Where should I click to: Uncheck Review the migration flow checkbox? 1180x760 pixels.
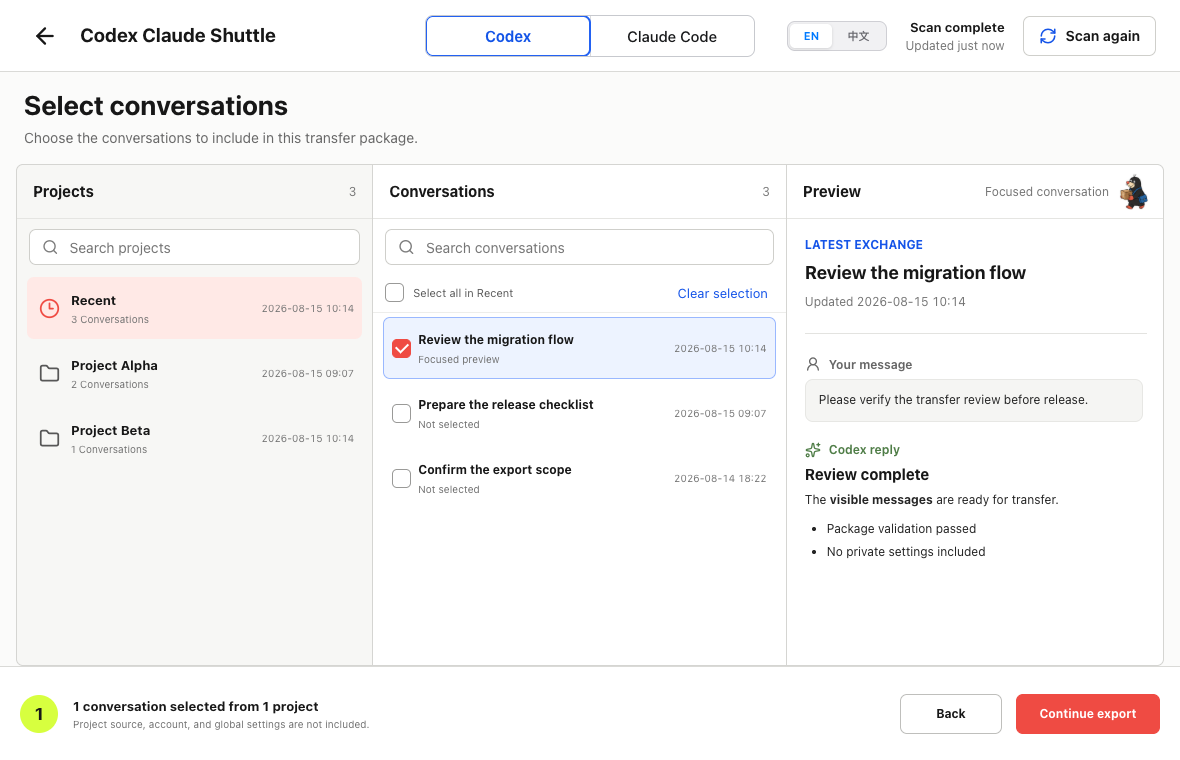(402, 348)
